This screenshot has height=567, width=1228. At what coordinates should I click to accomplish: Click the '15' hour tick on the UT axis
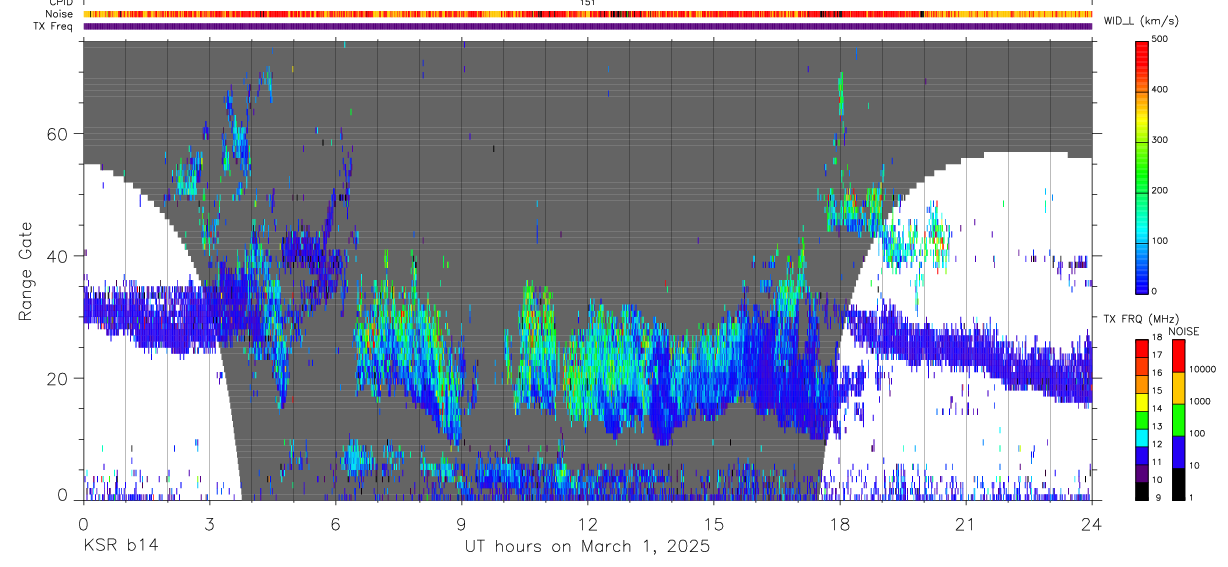click(x=713, y=523)
